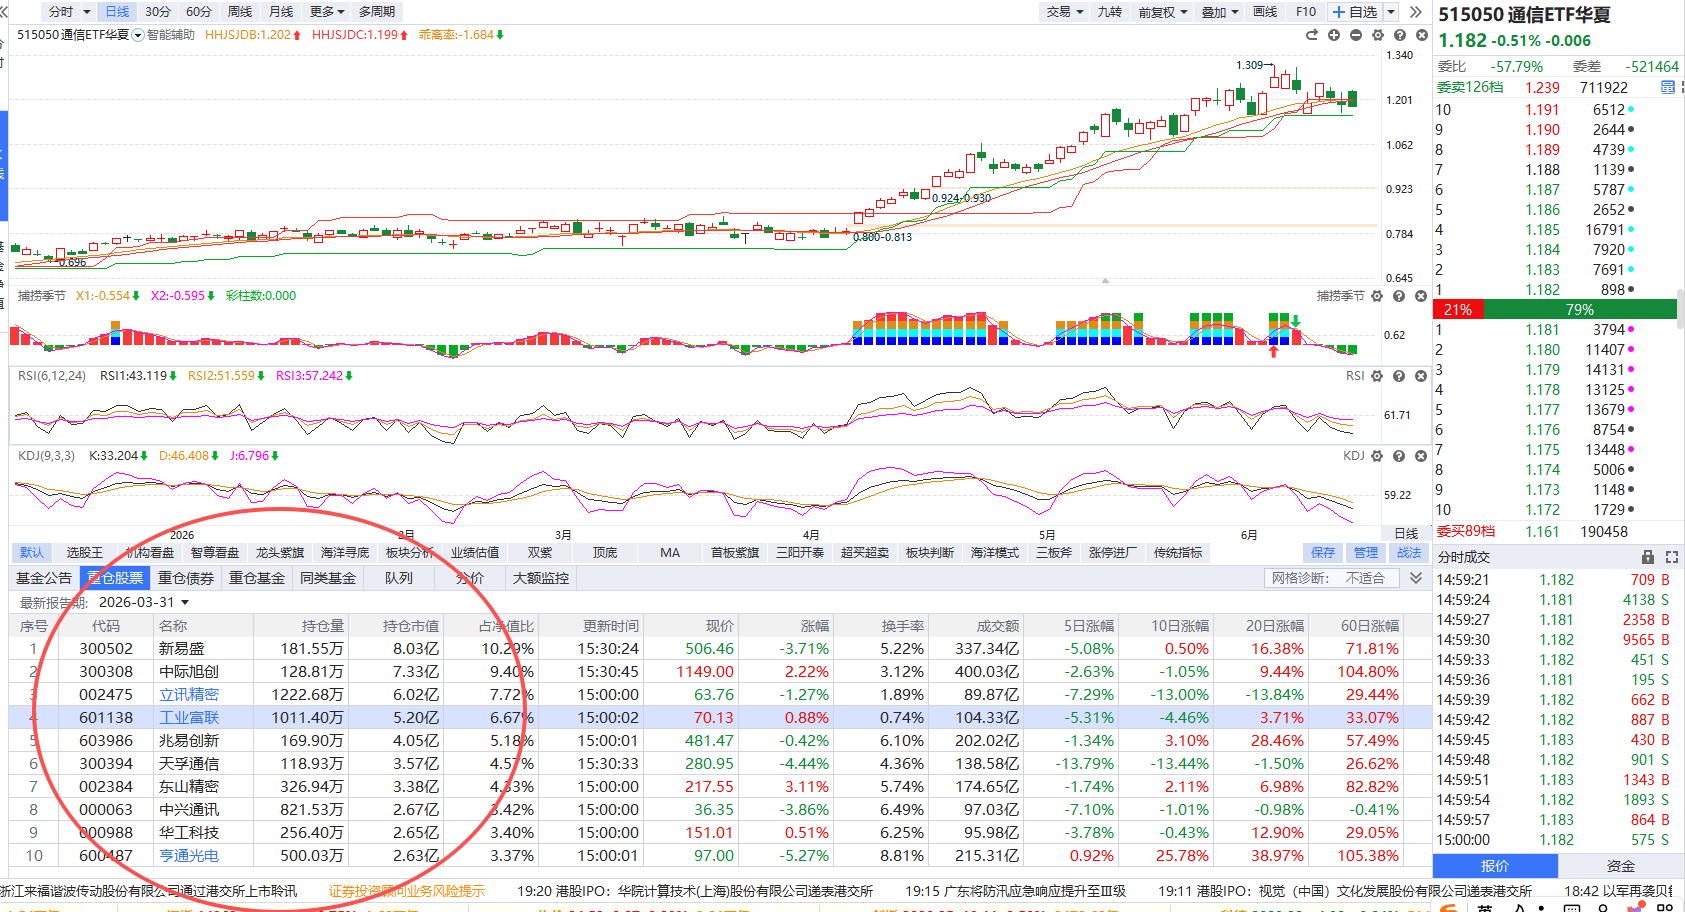Image resolution: width=1685 pixels, height=912 pixels.
Task: Click fullscreen icon in 分时成交 panel
Action: [x=1671, y=557]
